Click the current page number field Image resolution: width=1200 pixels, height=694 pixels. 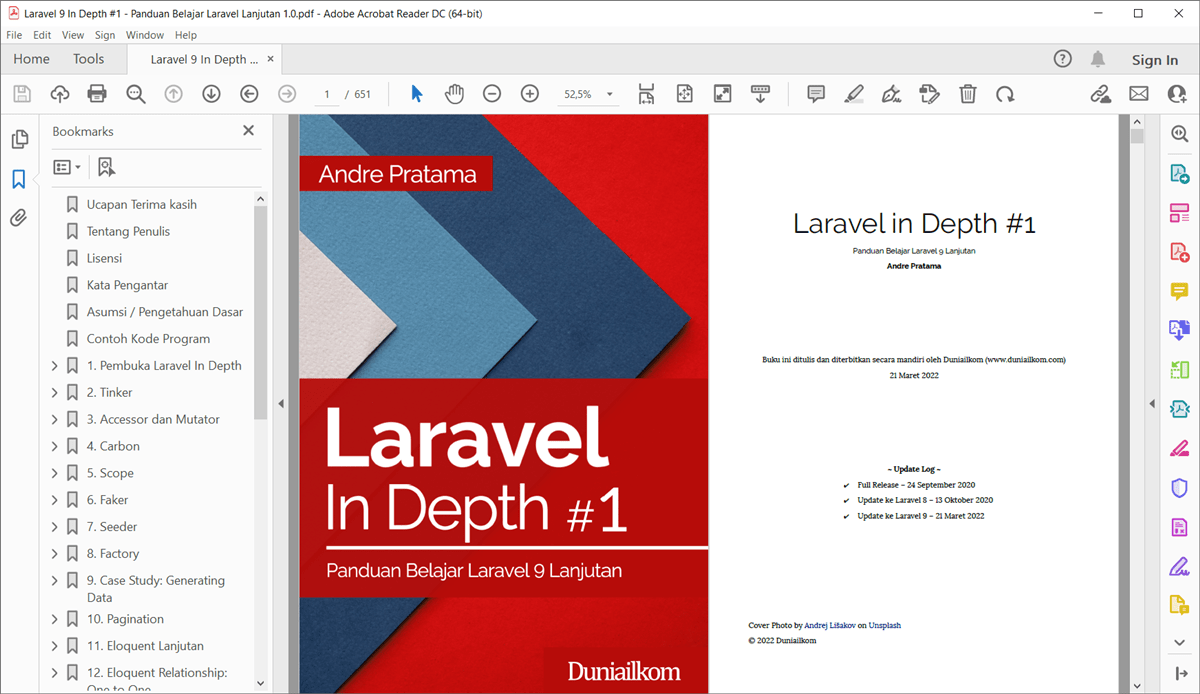pyautogui.click(x=326, y=94)
